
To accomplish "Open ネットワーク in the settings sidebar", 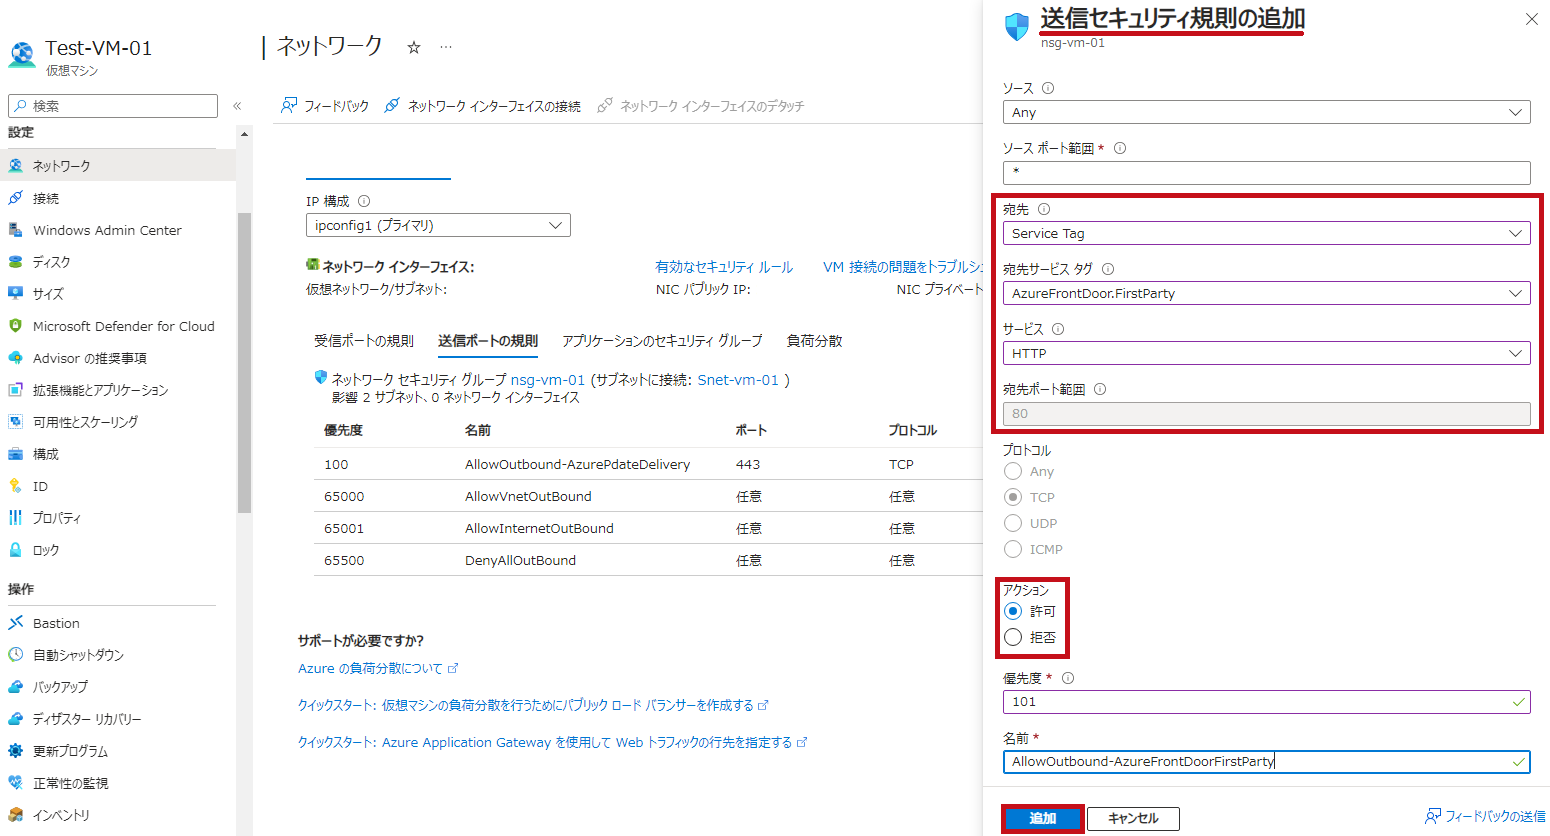I will pyautogui.click(x=118, y=166).
